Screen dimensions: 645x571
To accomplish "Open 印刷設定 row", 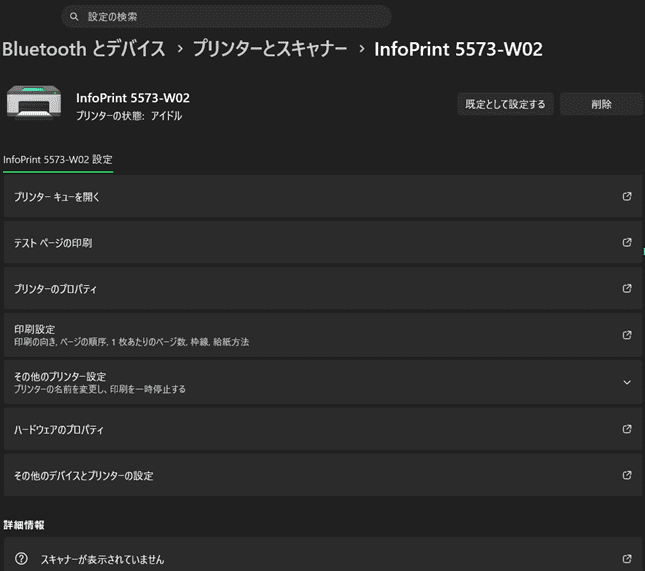I will (323, 335).
